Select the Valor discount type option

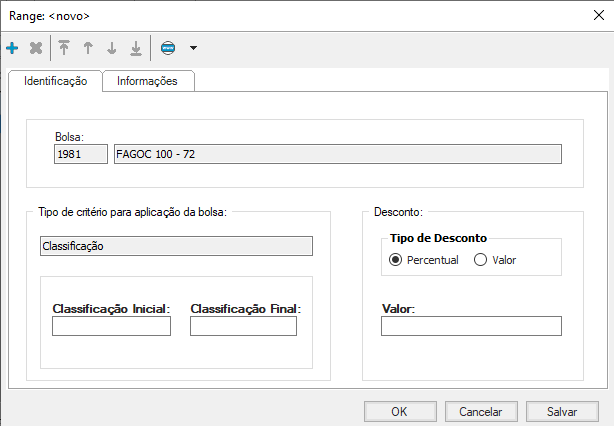pos(480,260)
